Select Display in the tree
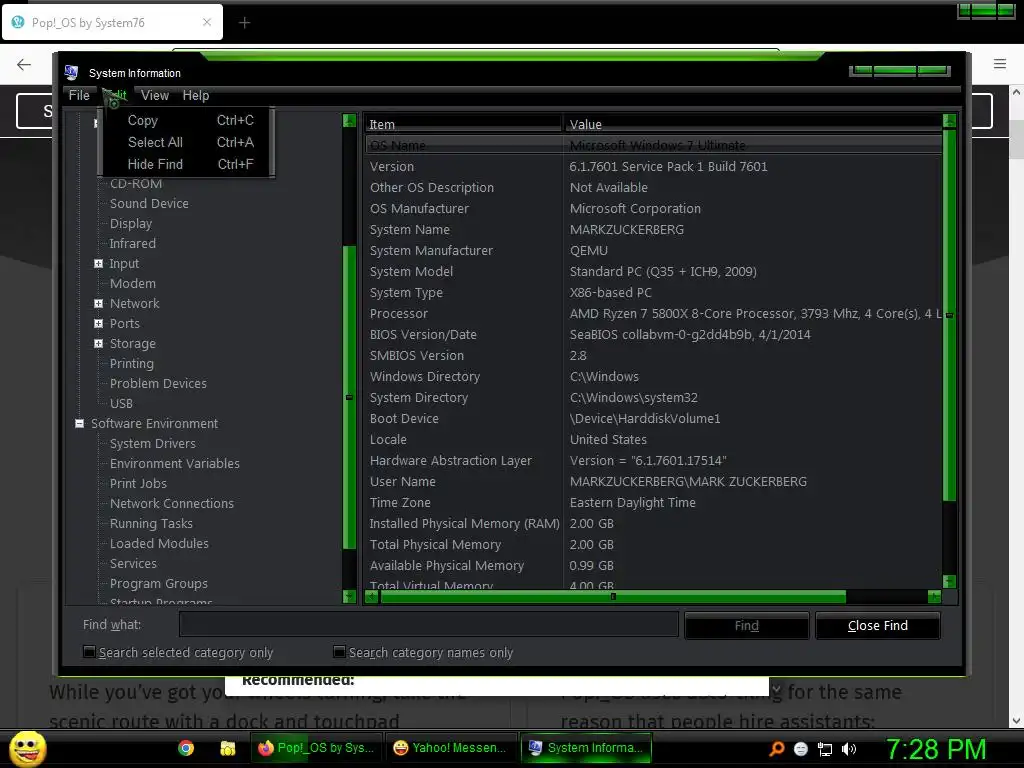This screenshot has width=1024, height=768. click(x=131, y=223)
